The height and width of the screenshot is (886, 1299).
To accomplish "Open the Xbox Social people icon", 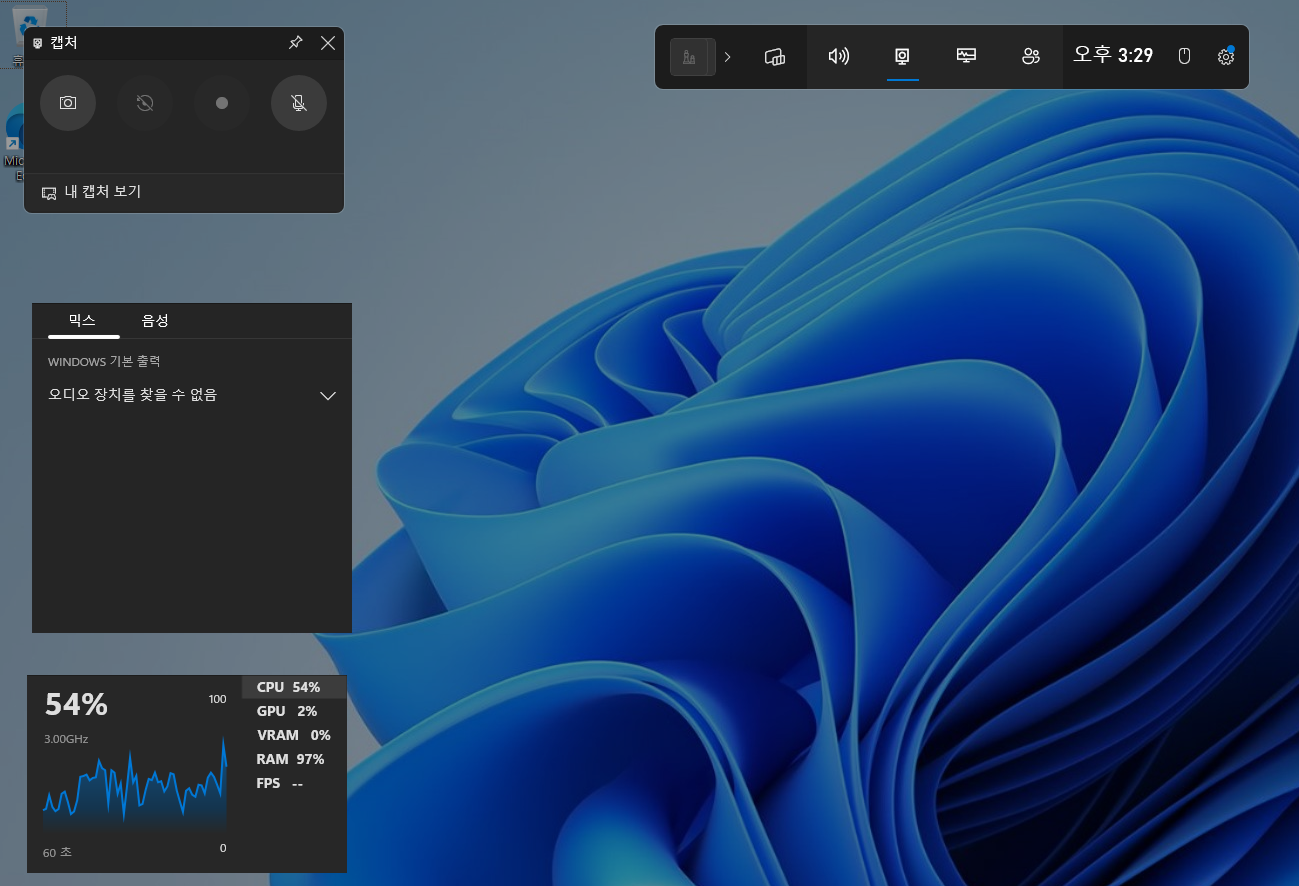I will tap(1031, 57).
